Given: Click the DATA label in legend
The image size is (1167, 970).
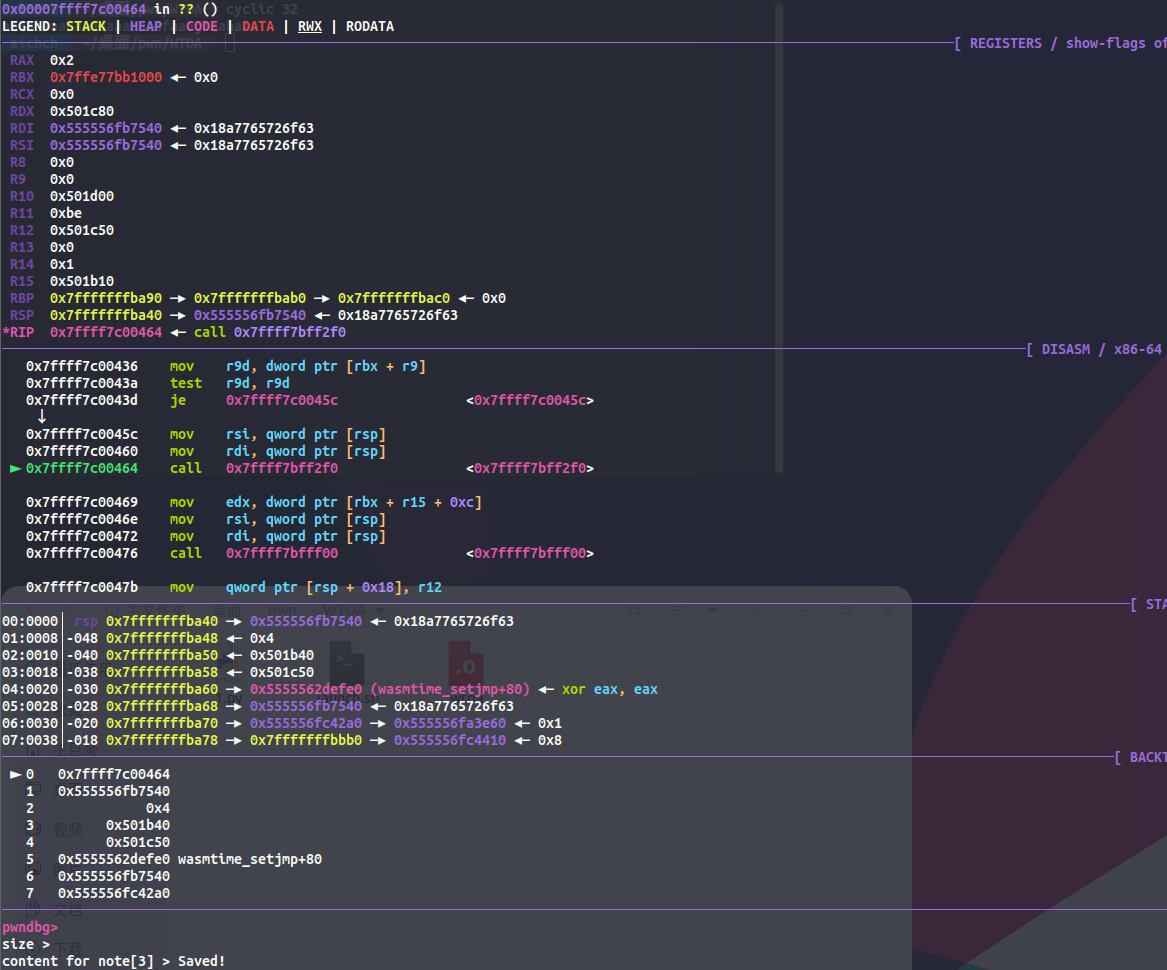Looking at the screenshot, I should pos(258,27).
